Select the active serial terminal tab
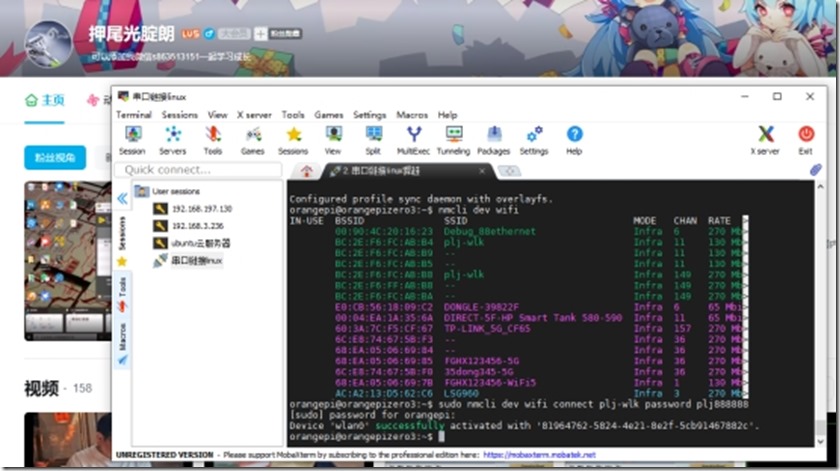The height and width of the screenshot is (471, 840). tap(408, 171)
